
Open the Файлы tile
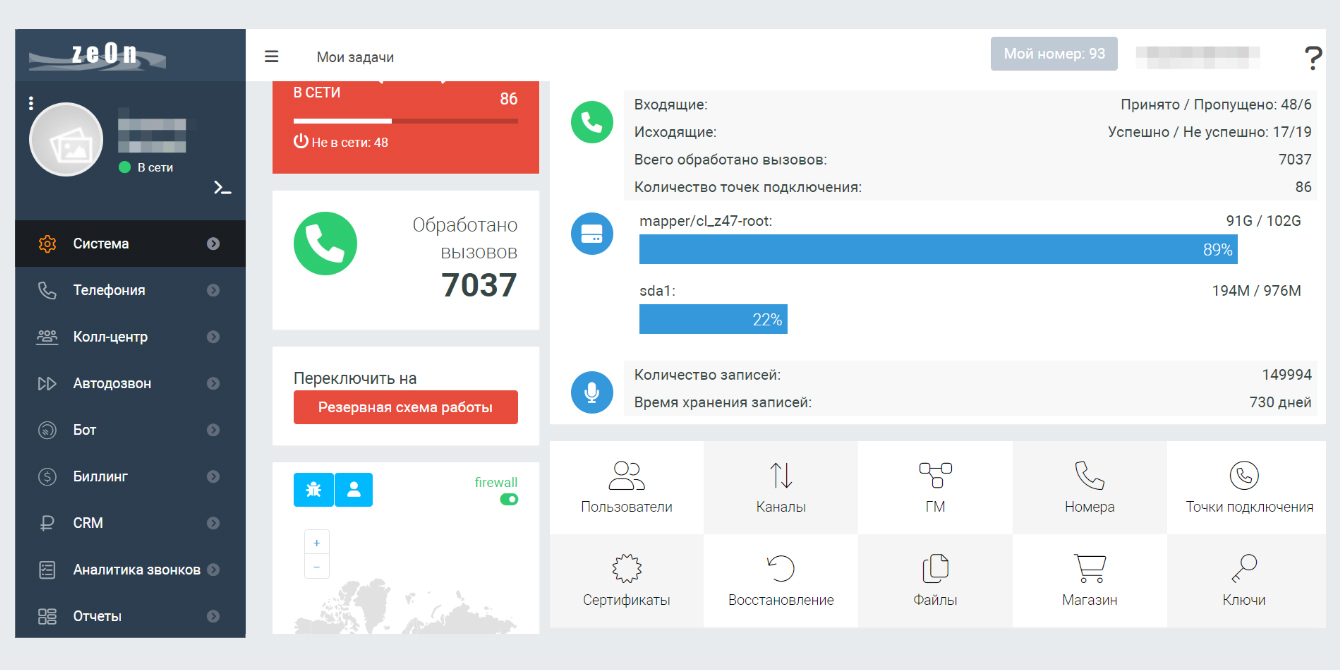click(935, 581)
